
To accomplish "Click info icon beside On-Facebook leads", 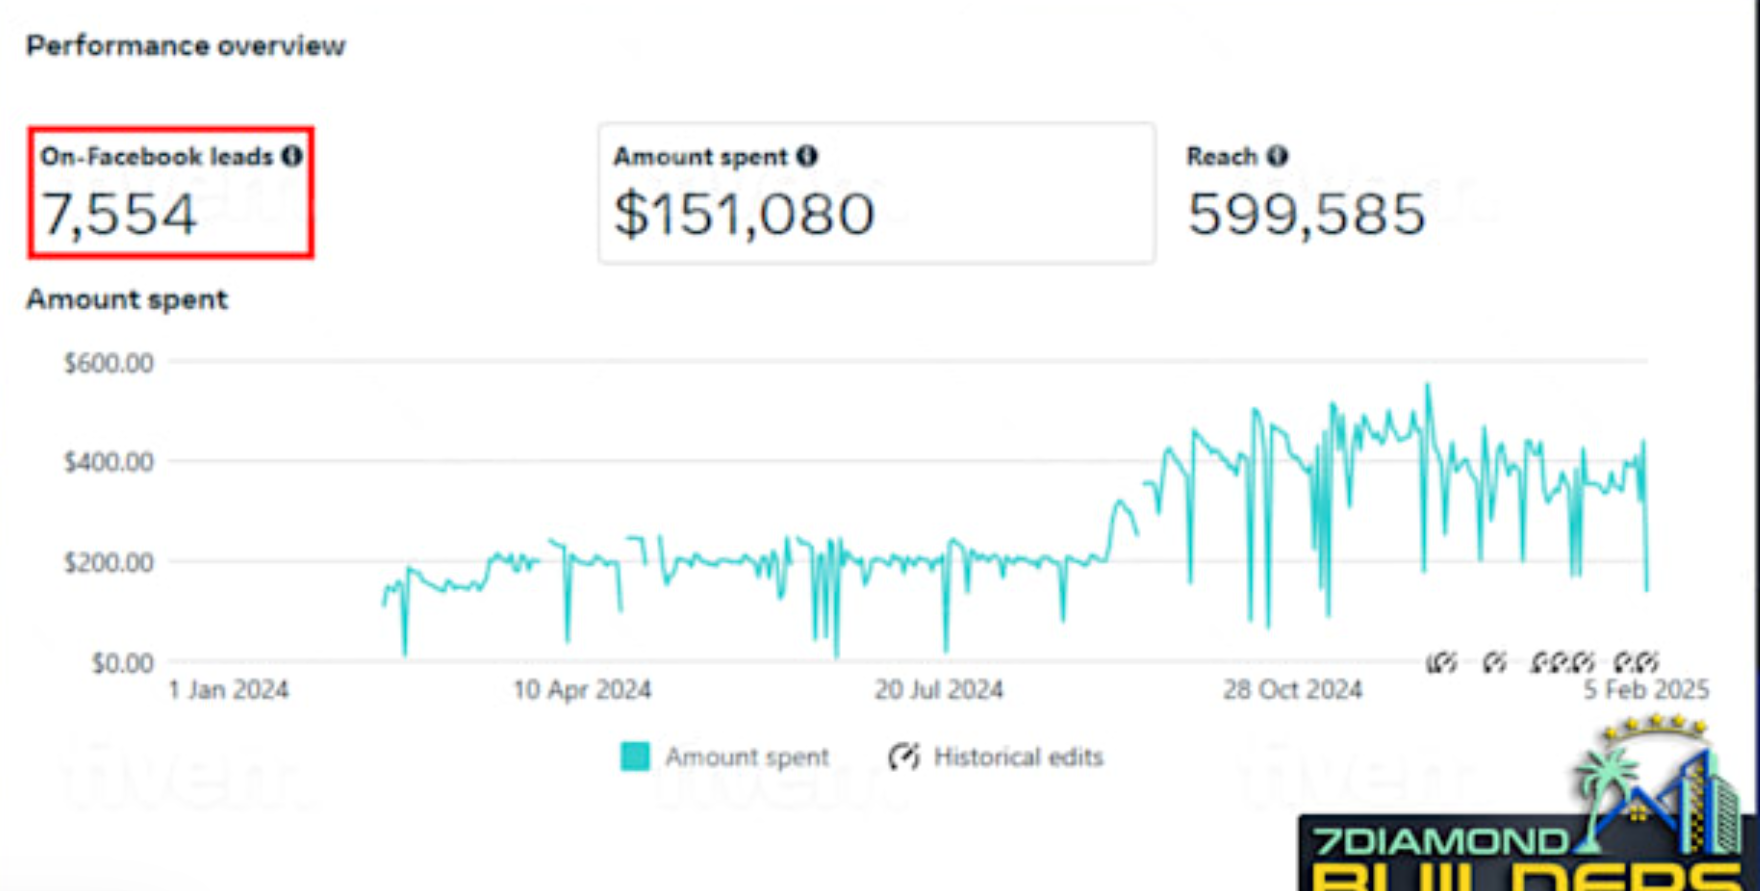I will pyautogui.click(x=292, y=156).
